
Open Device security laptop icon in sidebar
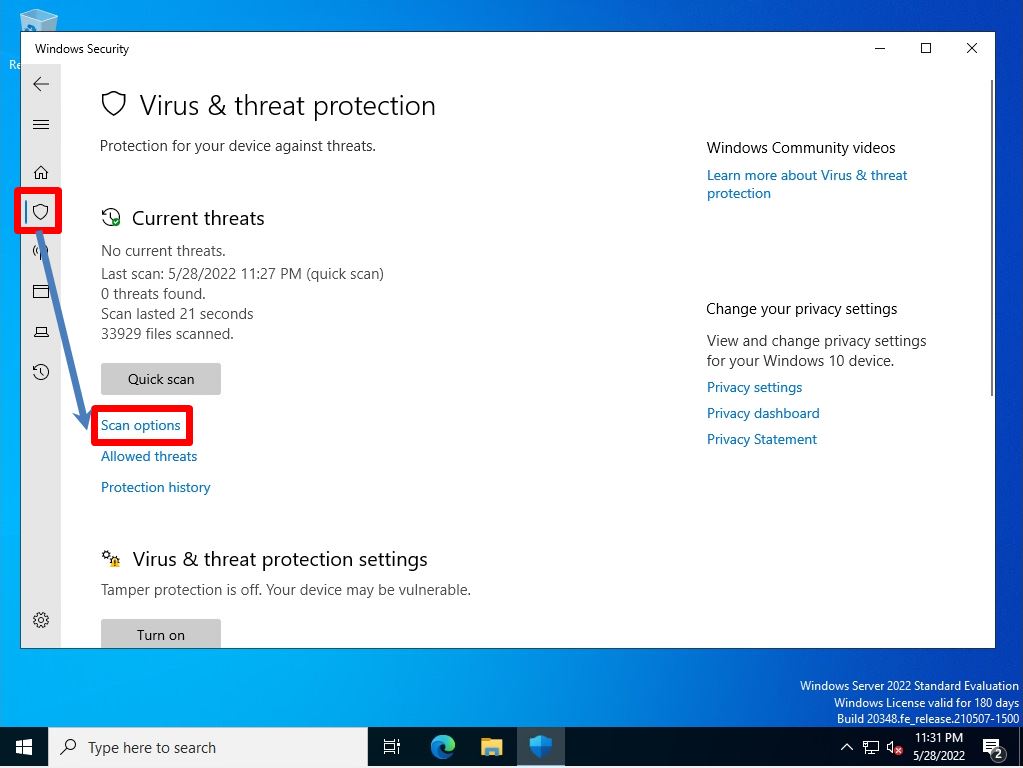click(41, 332)
